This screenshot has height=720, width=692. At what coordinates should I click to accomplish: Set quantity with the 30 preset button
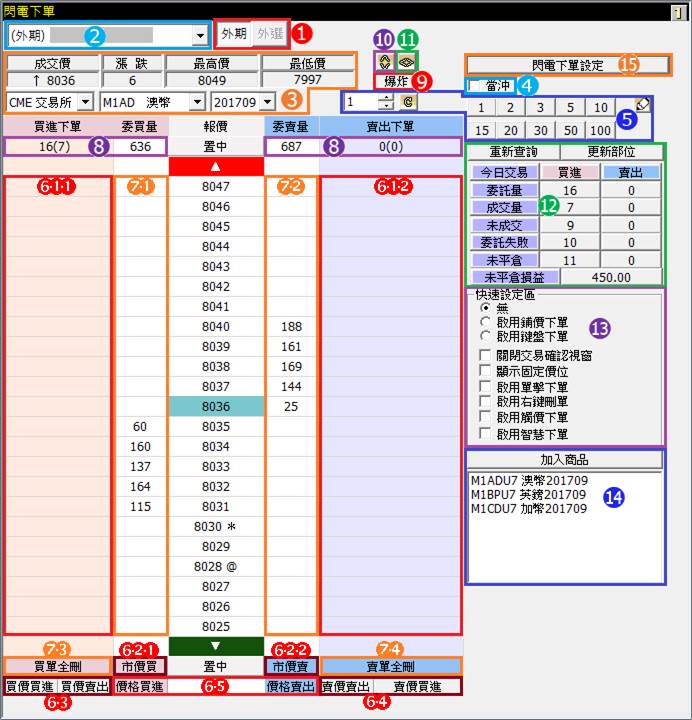coord(540,130)
